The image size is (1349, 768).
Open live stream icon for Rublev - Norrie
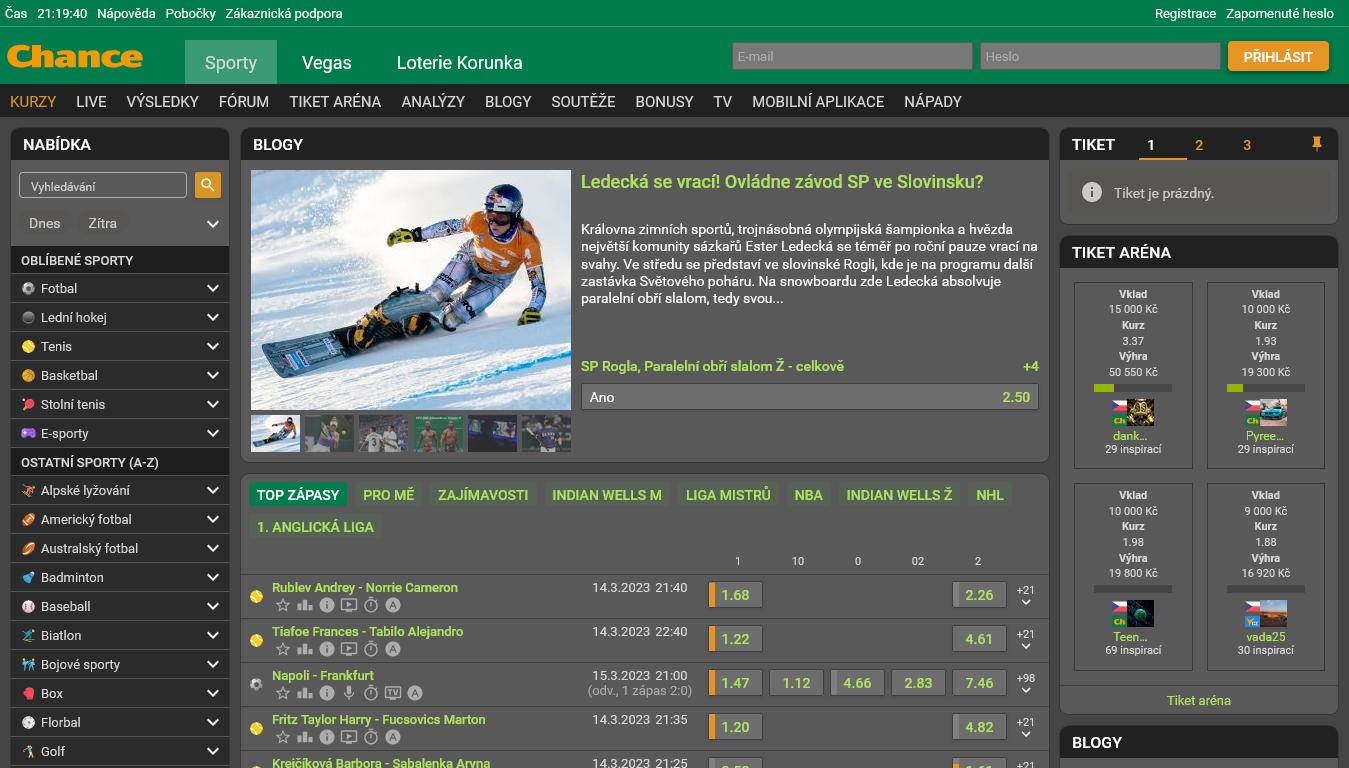[349, 605]
